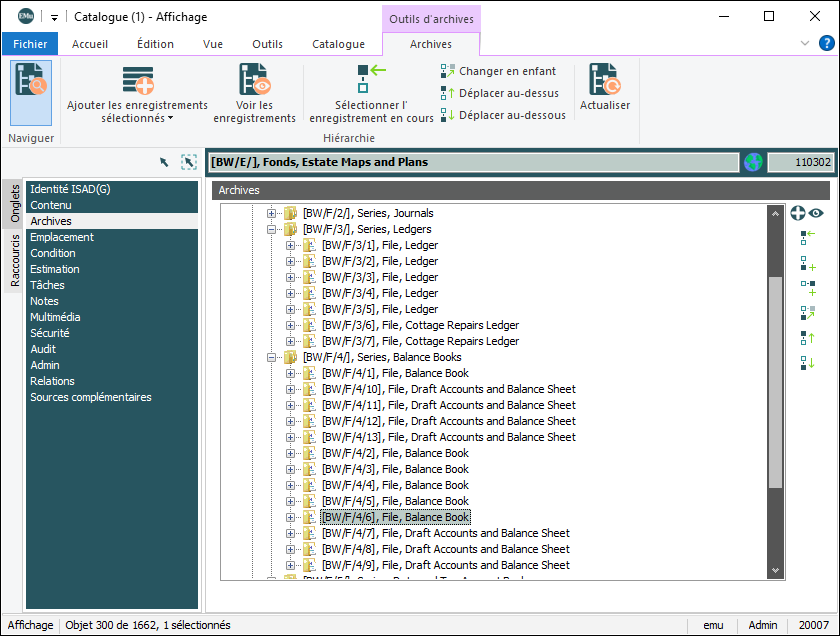Screen dimensions: 840x636
Task: Expand the [BW/F/2/] Series Journals branch
Action: tap(271, 213)
